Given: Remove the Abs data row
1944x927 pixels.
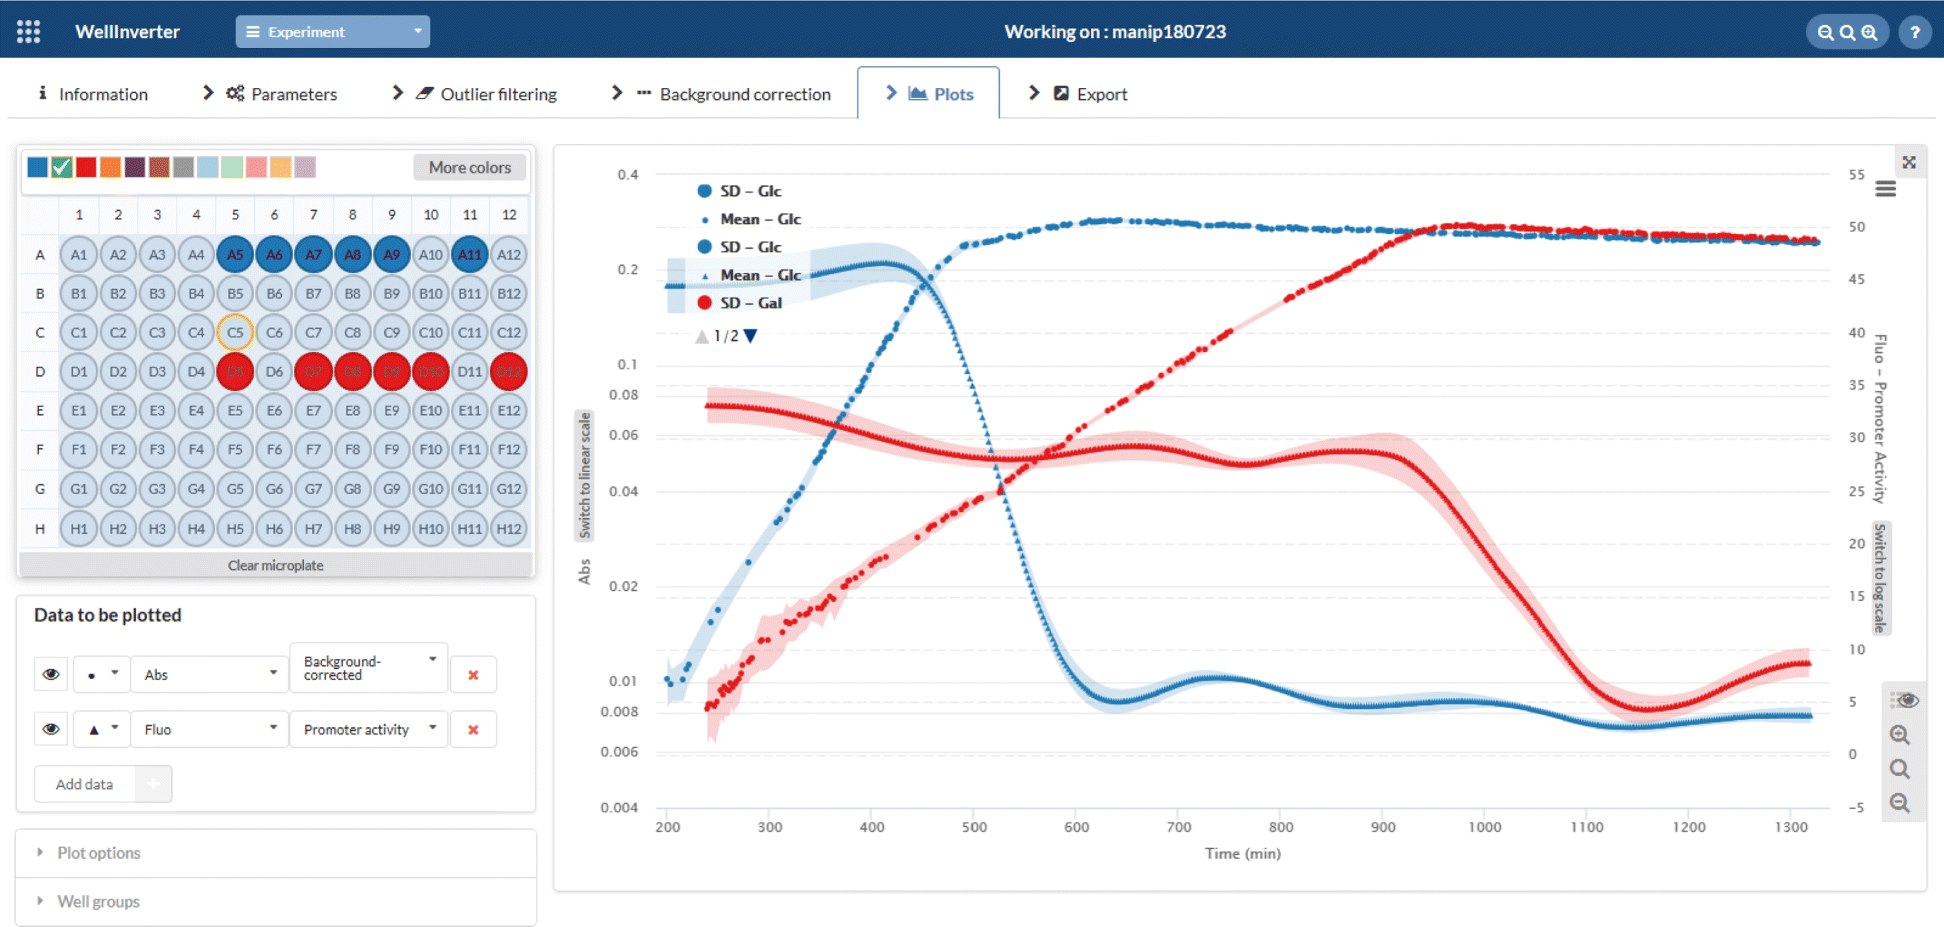Looking at the screenshot, I should pyautogui.click(x=473, y=675).
